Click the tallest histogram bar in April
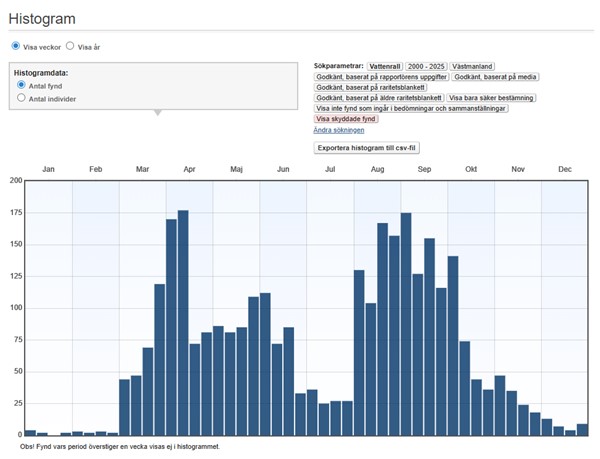600x459 pixels. click(x=183, y=322)
